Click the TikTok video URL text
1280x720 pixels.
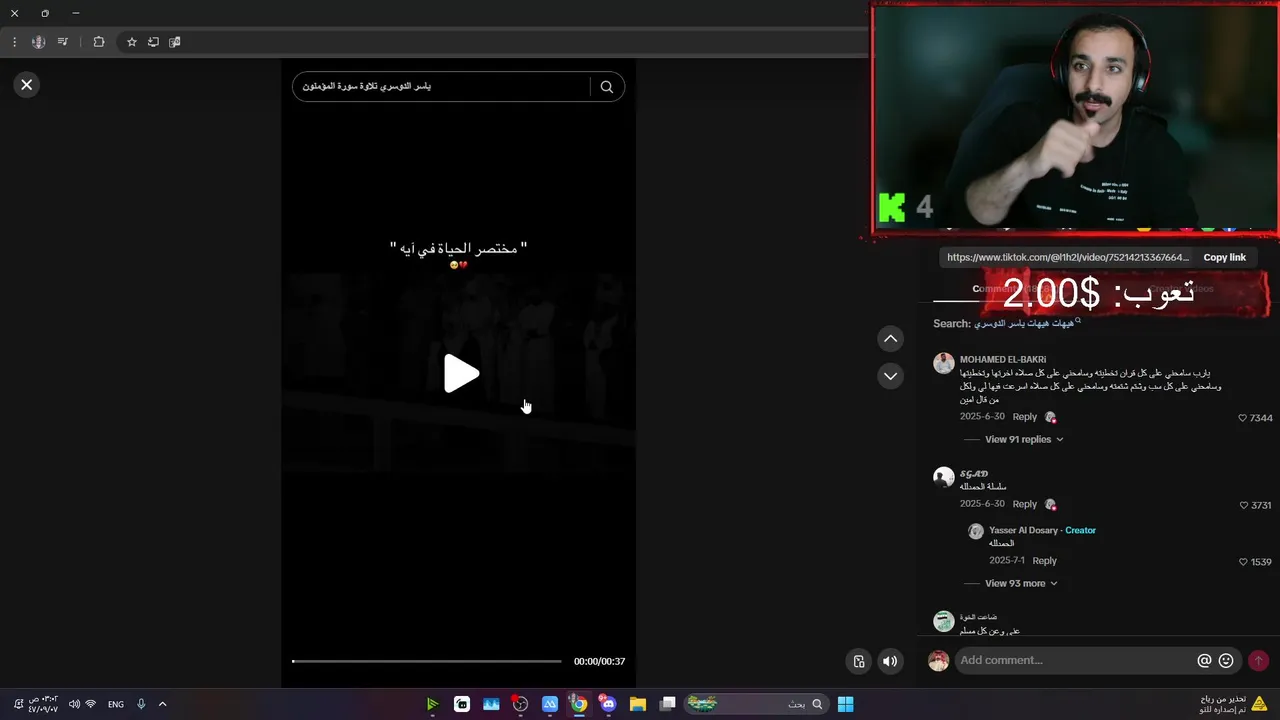click(x=1068, y=257)
